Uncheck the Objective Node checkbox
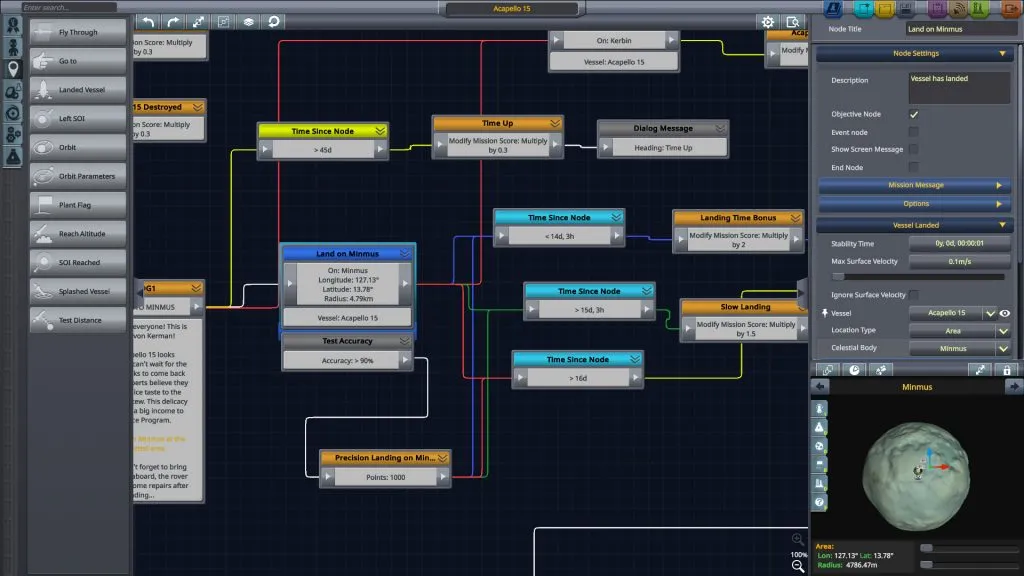1024x576 pixels. pos(914,114)
